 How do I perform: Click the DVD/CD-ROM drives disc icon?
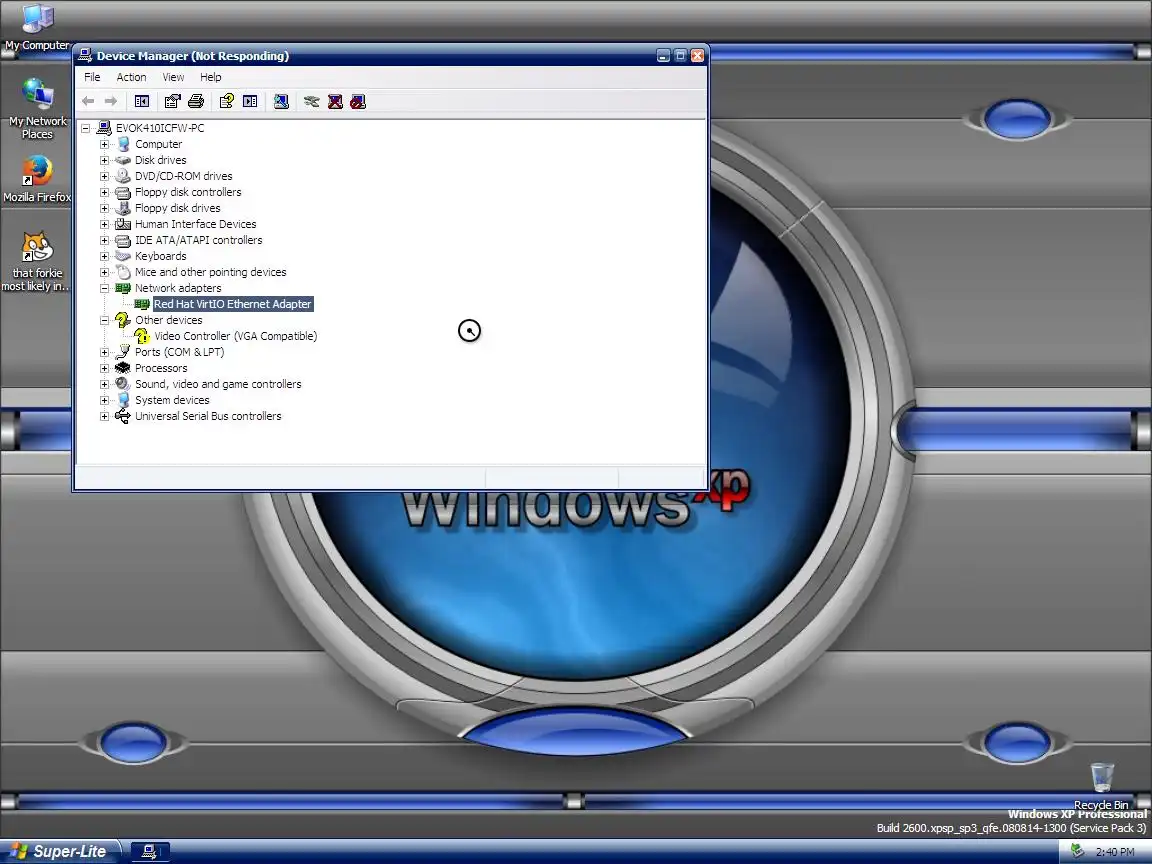click(x=123, y=176)
